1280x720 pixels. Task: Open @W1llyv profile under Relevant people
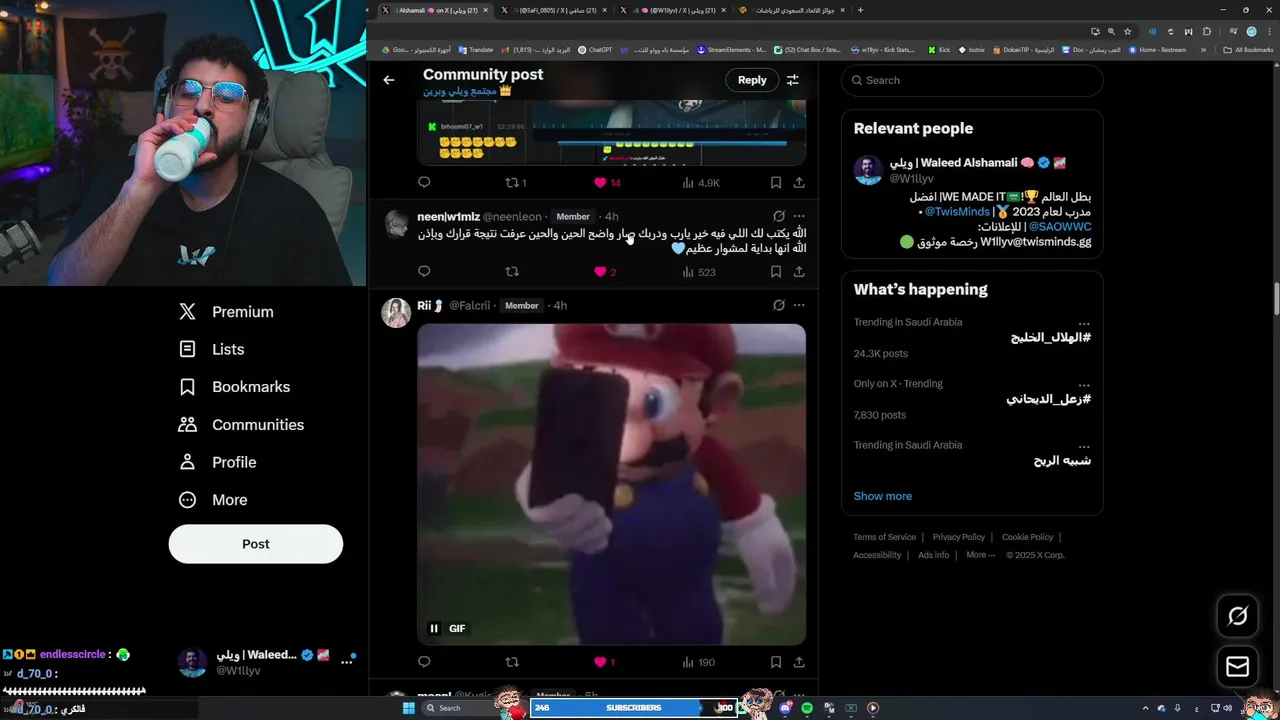point(910,179)
